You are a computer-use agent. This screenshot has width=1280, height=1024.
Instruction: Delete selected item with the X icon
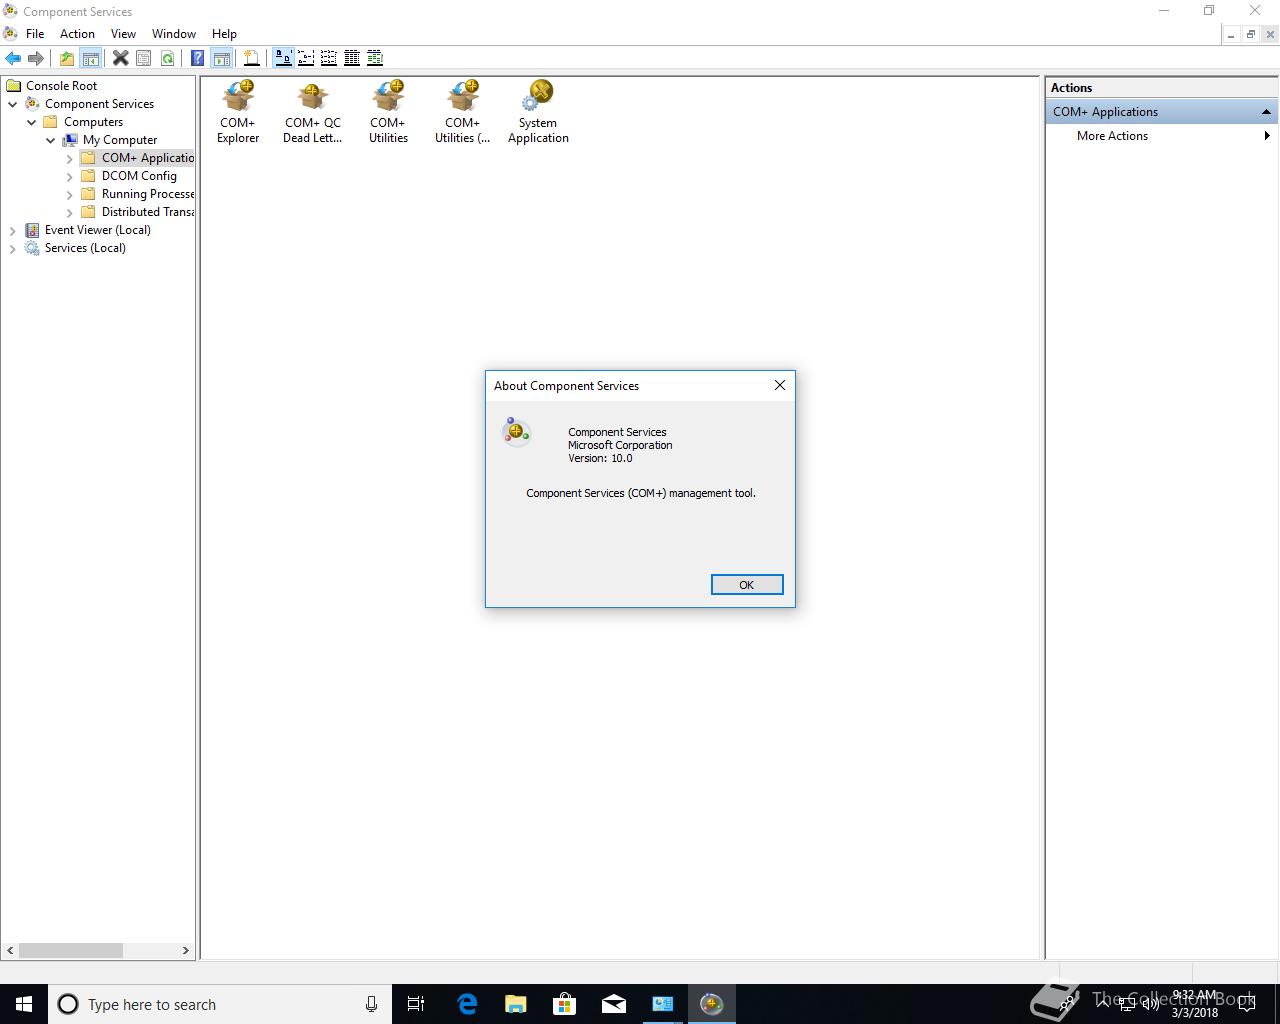click(x=120, y=58)
